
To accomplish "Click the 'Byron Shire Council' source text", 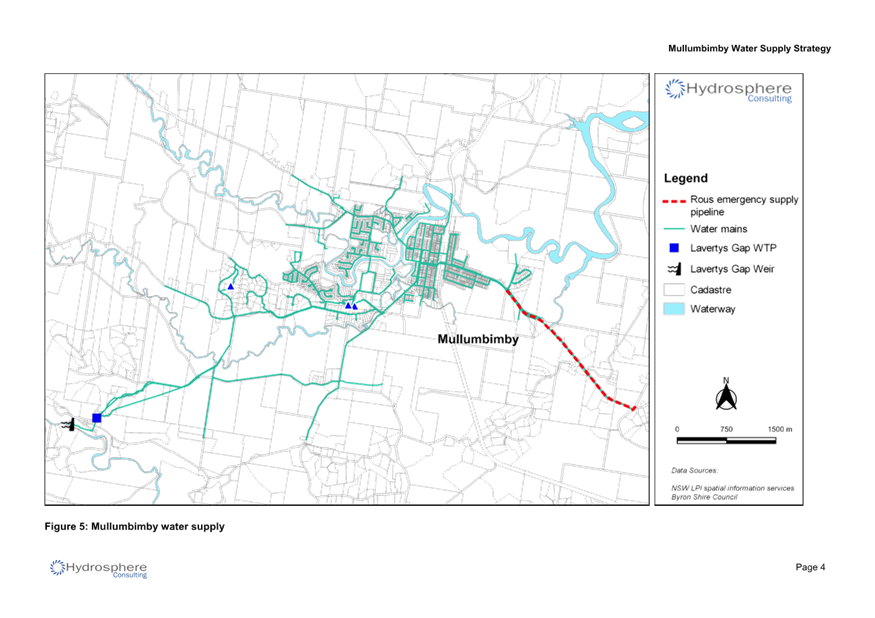I will point(704,497).
